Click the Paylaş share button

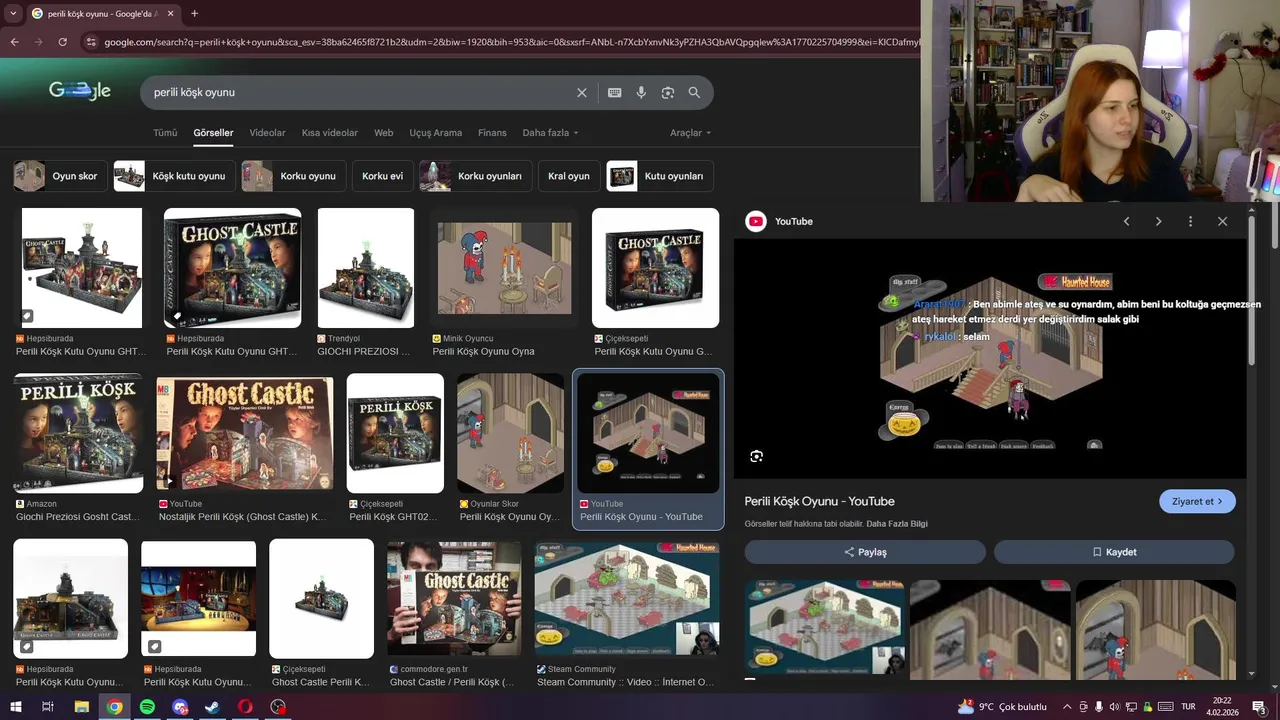[865, 552]
